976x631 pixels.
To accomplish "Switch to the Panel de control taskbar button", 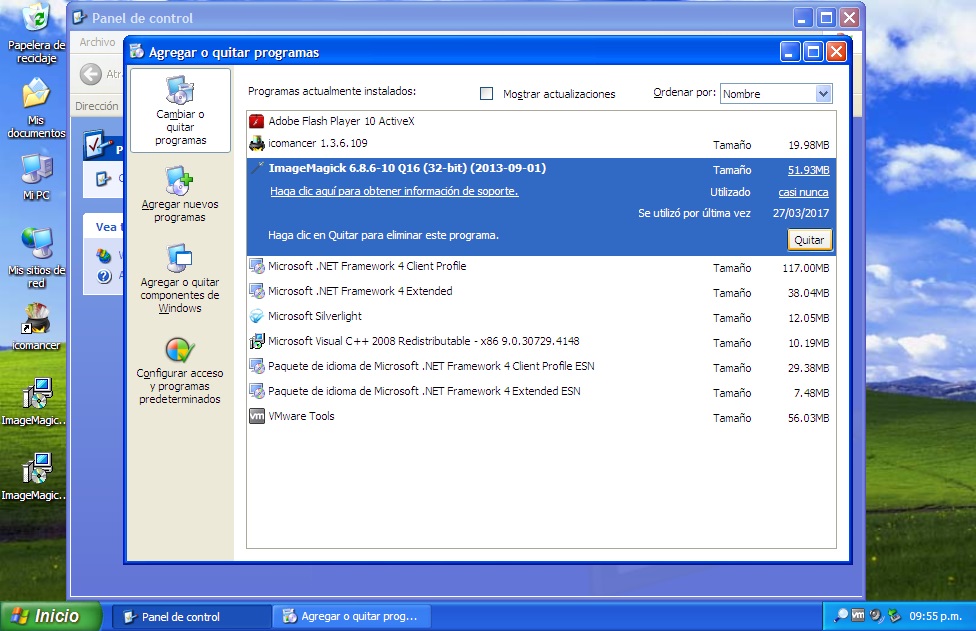I will coord(190,617).
